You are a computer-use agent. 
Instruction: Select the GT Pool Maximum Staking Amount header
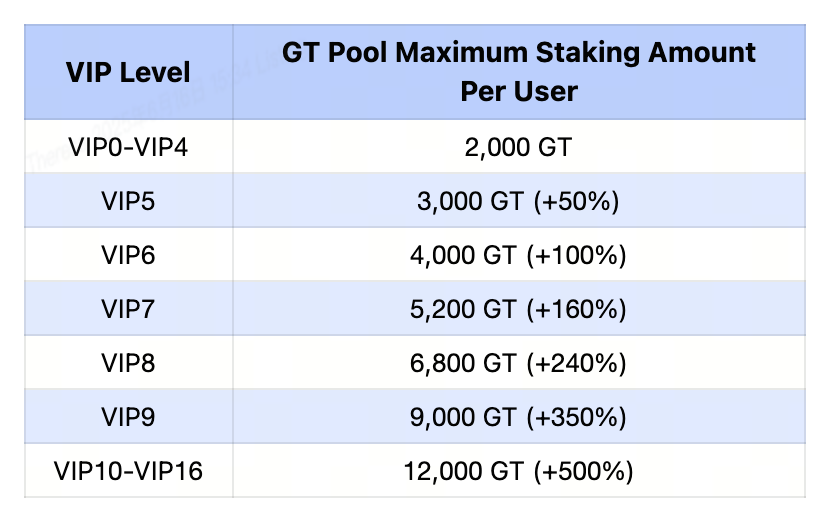[x=519, y=72]
